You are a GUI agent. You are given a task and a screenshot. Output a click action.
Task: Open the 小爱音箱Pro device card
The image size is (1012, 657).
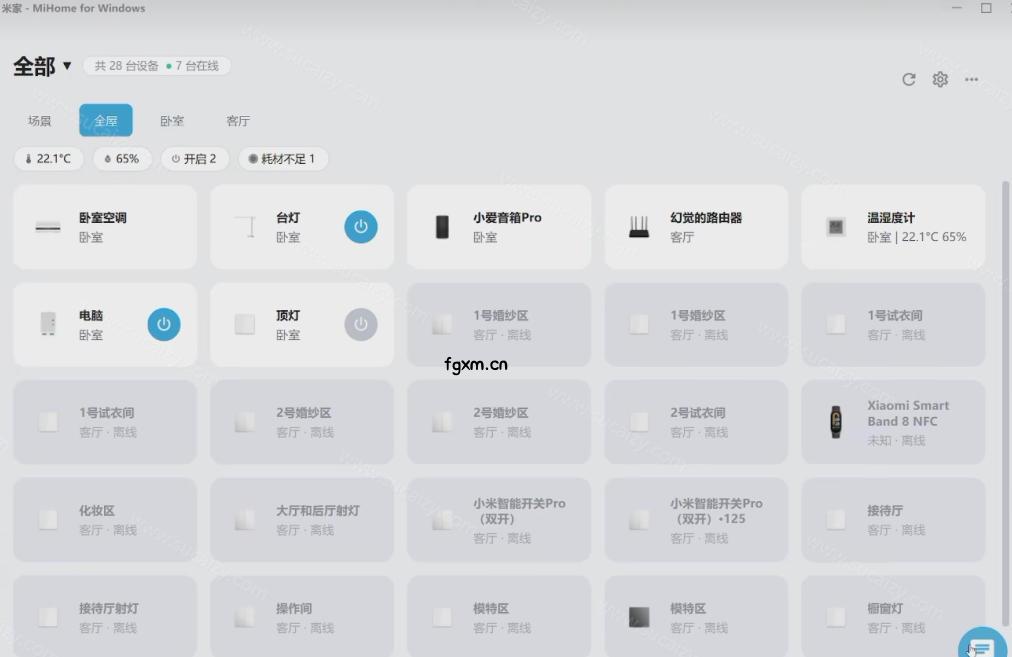[499, 227]
